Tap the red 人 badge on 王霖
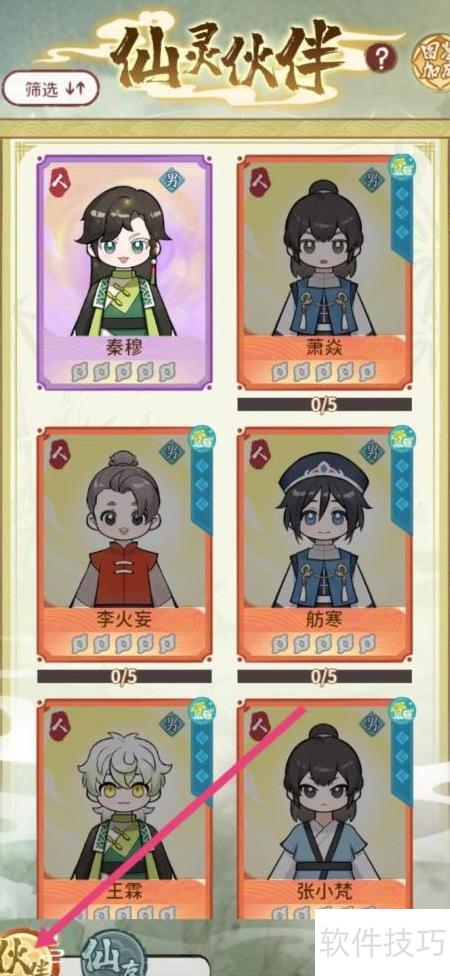 point(59,725)
